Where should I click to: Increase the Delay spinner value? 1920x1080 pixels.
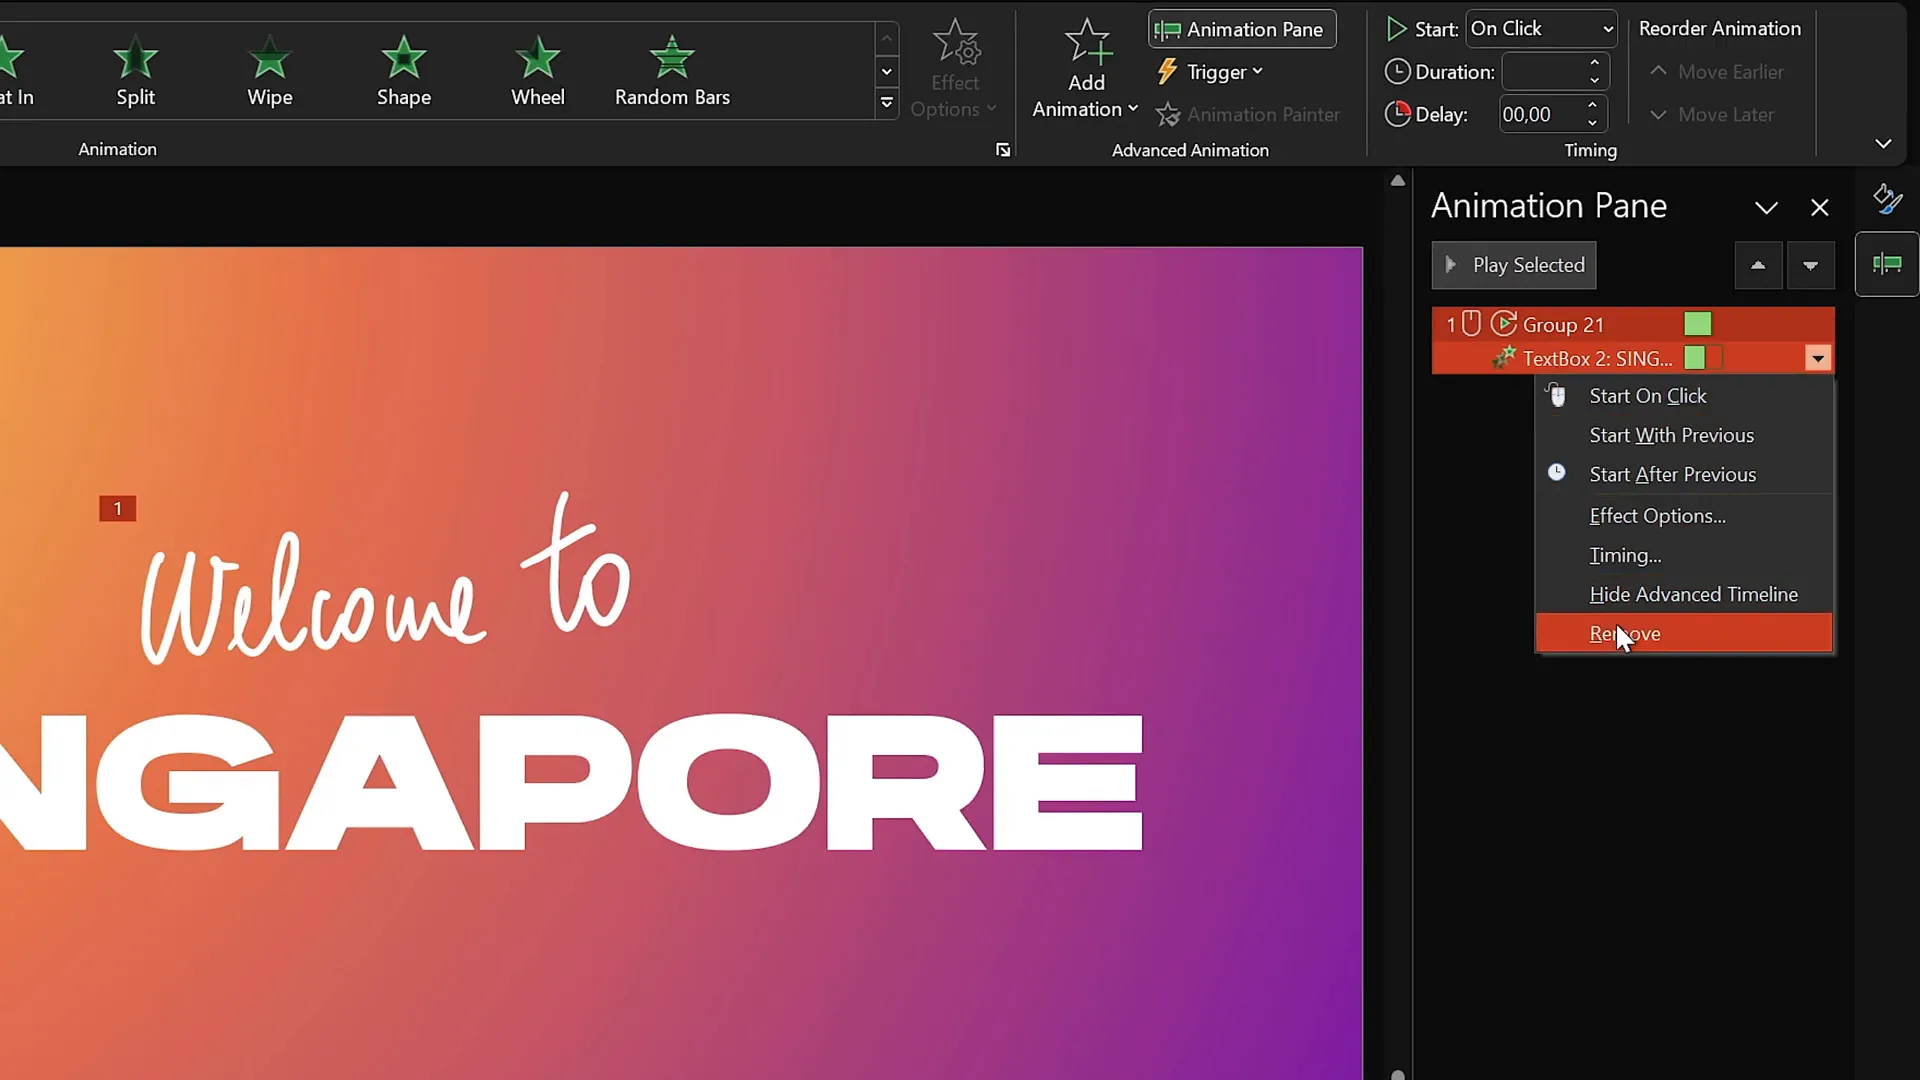pos(1592,106)
